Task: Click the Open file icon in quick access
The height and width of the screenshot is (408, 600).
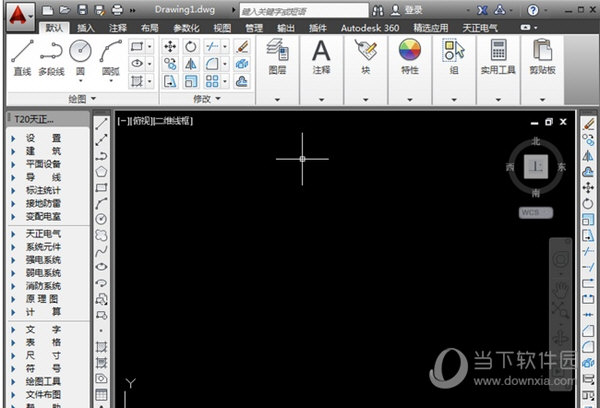Action: tap(65, 10)
